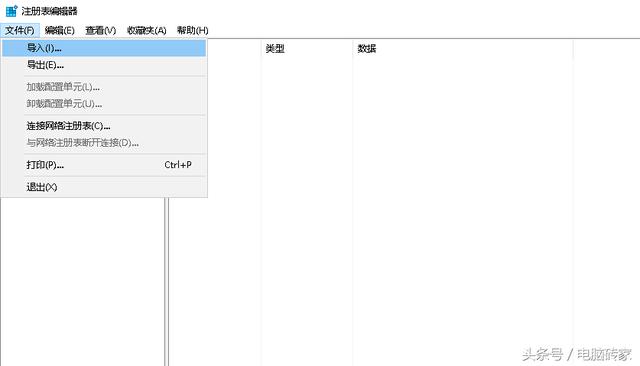Select 退出(X) to exit the editor

[x=104, y=187]
